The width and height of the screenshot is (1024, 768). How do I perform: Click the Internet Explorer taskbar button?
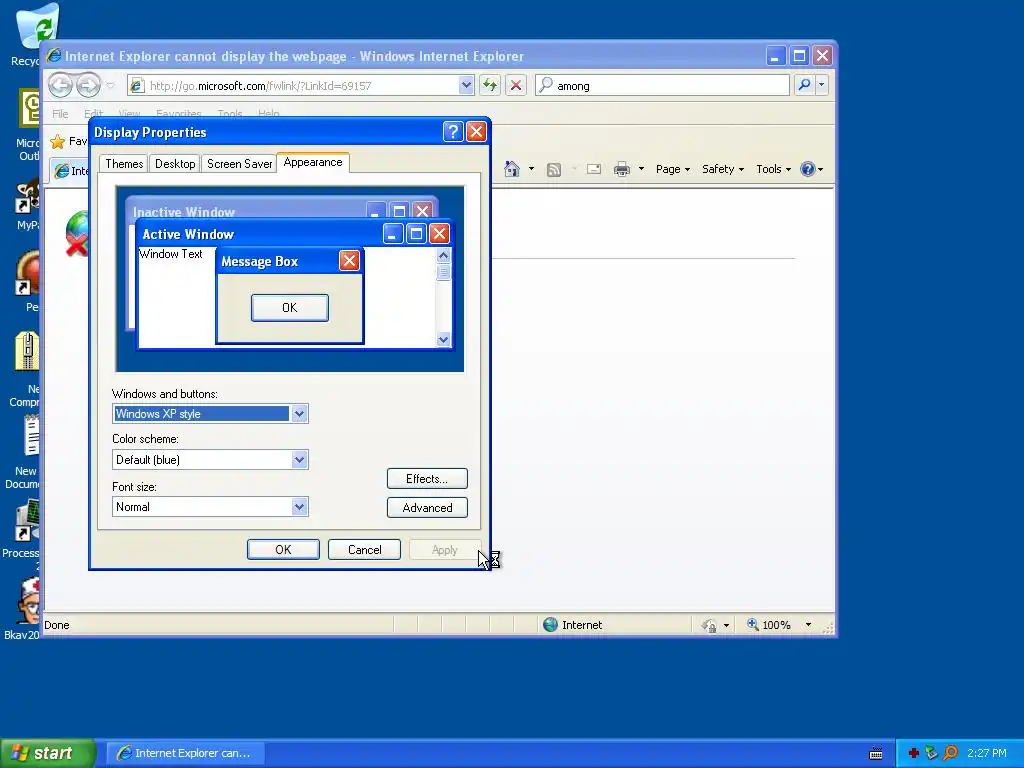pyautogui.click(x=185, y=754)
